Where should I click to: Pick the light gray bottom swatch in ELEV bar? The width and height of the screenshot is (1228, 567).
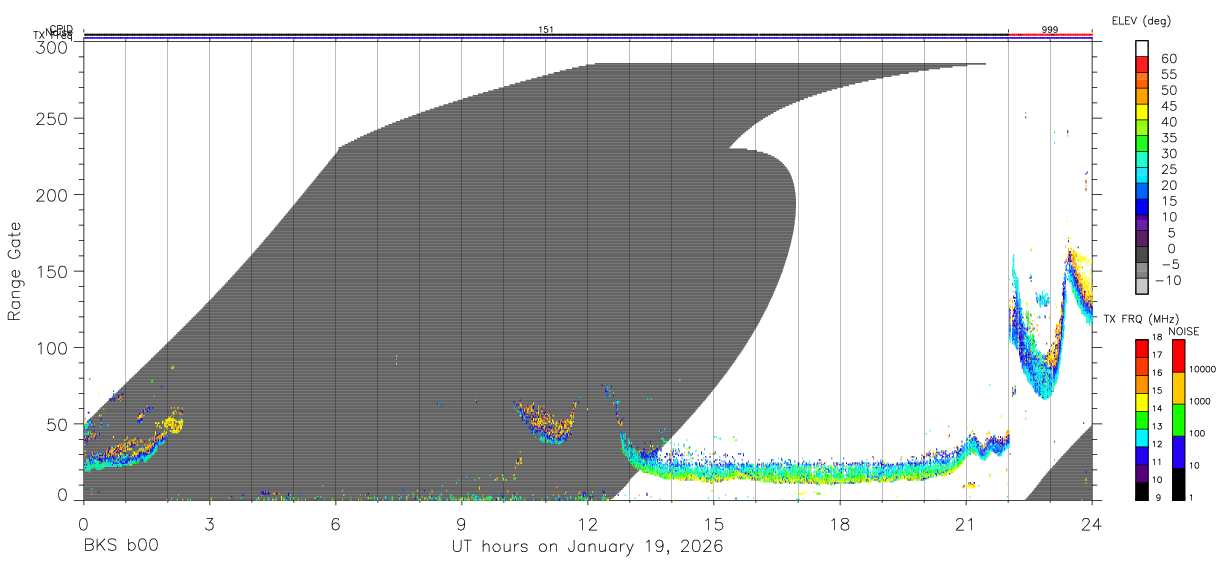(x=1142, y=287)
